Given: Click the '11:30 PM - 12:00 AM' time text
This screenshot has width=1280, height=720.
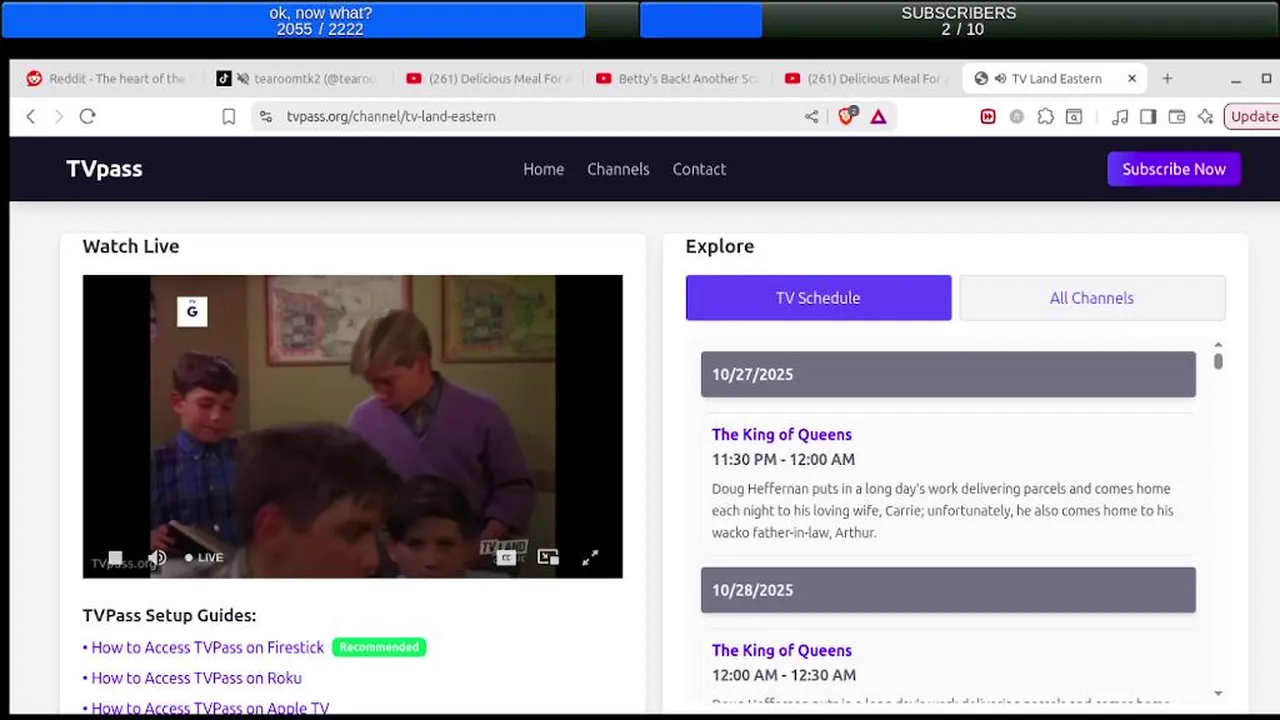Looking at the screenshot, I should [783, 460].
